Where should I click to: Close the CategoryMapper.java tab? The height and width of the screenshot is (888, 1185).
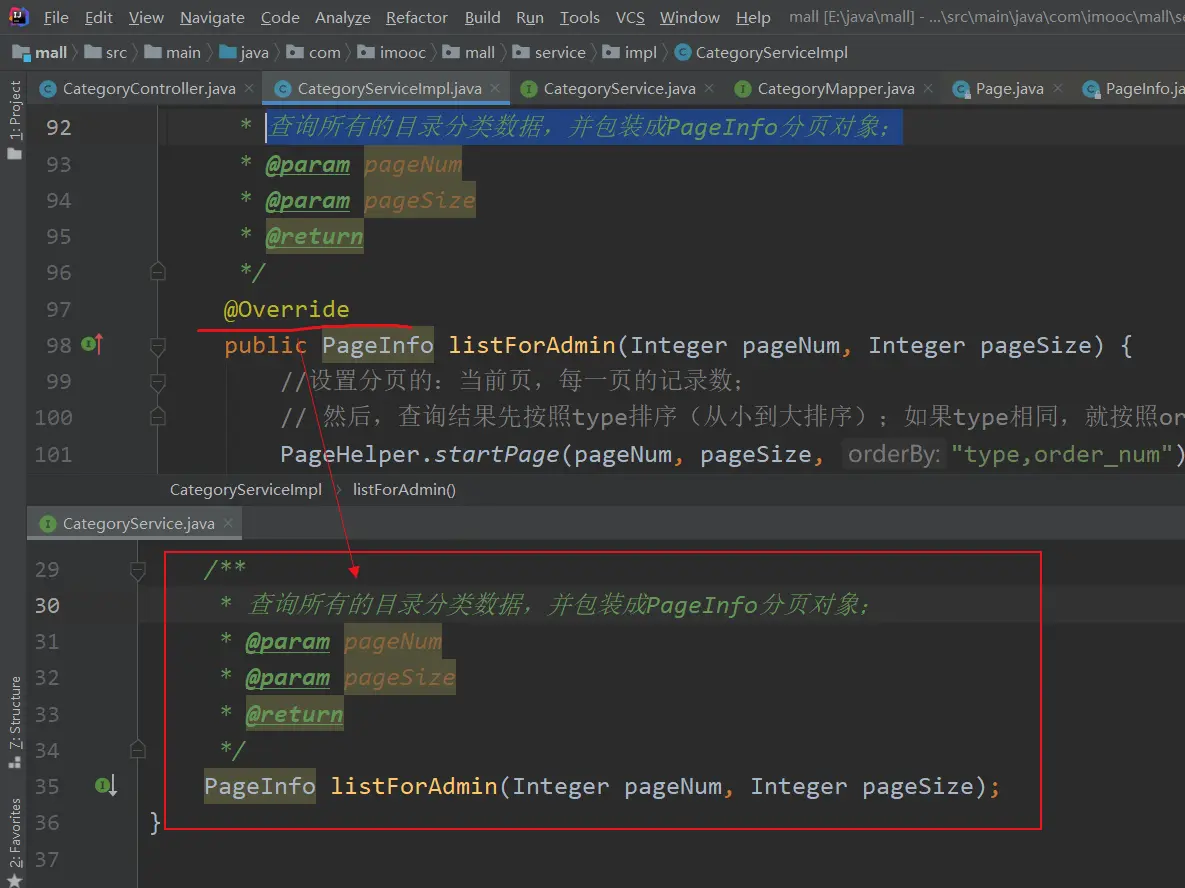point(929,89)
